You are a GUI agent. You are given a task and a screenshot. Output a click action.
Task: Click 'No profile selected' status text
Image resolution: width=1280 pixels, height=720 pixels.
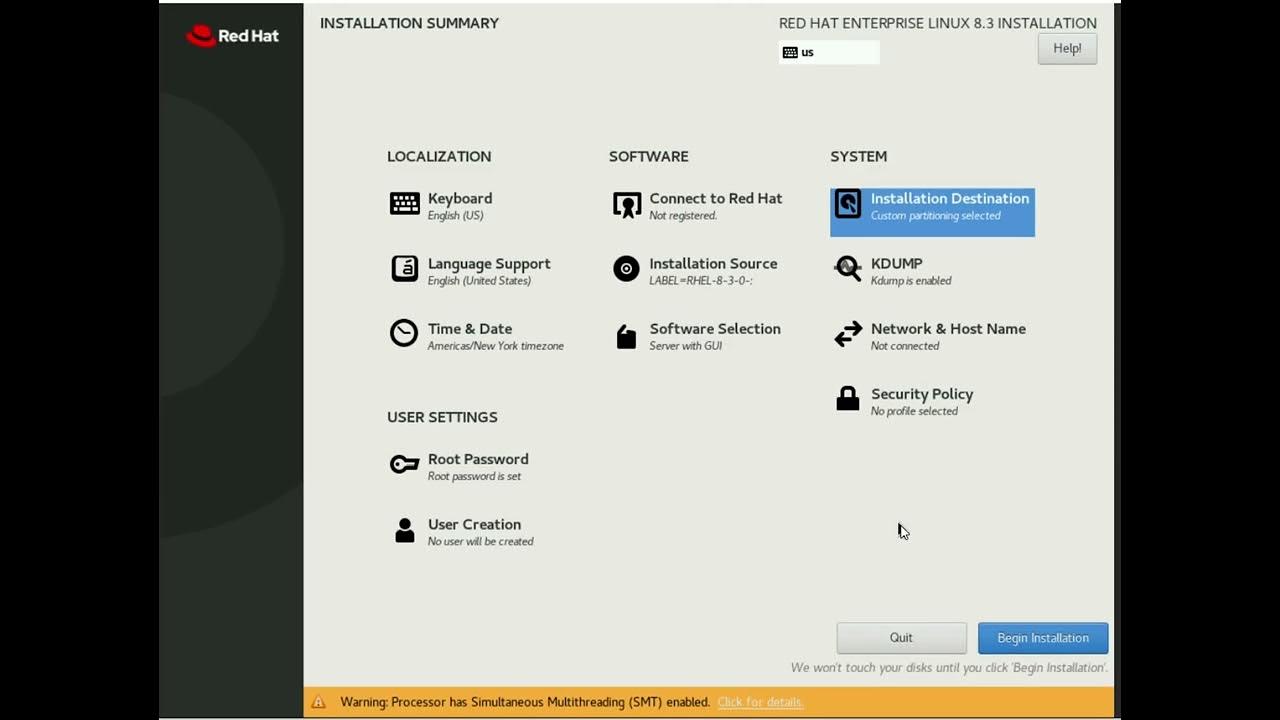coord(914,411)
